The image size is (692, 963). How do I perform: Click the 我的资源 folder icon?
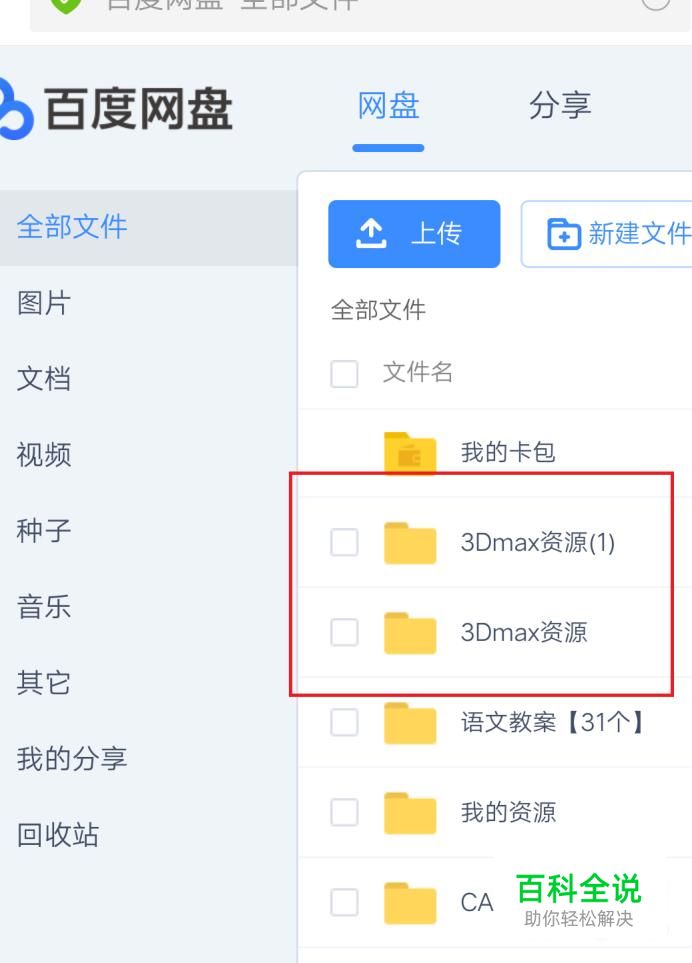pos(410,813)
